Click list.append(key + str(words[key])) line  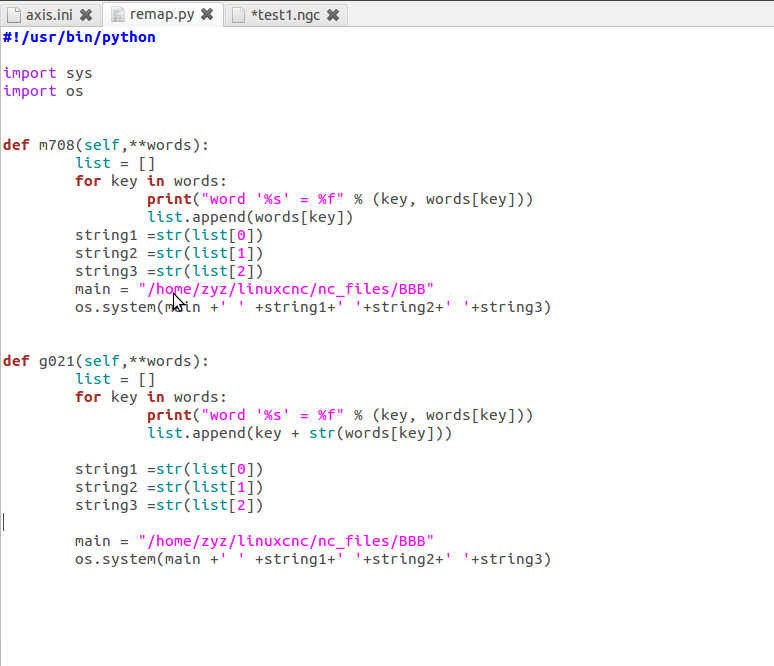point(299,433)
